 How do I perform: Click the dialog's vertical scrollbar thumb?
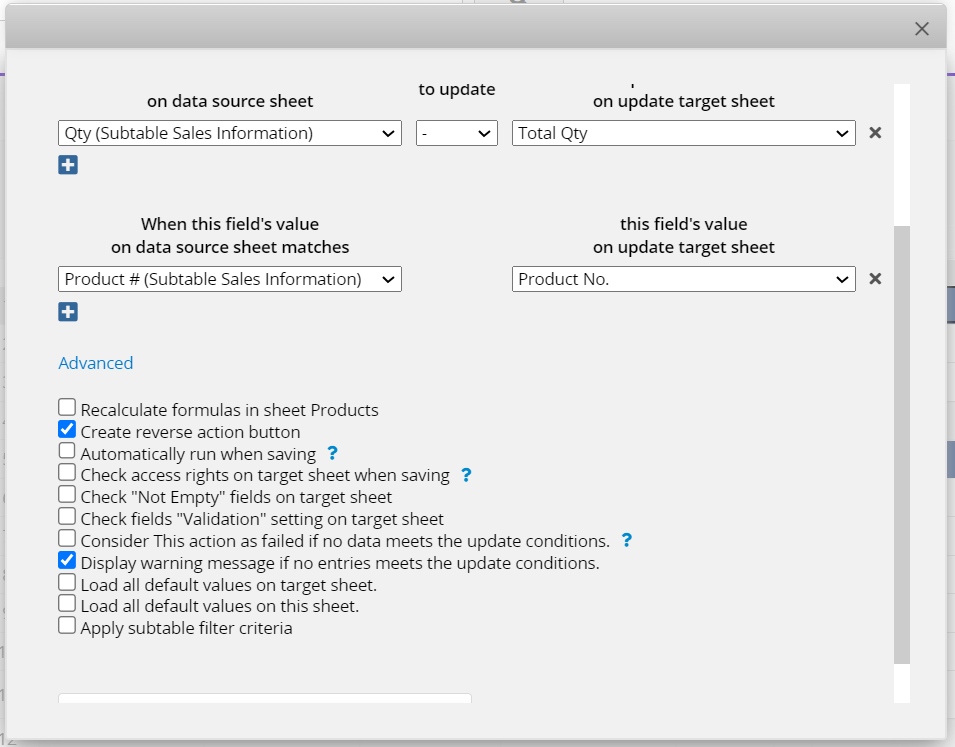coord(902,445)
